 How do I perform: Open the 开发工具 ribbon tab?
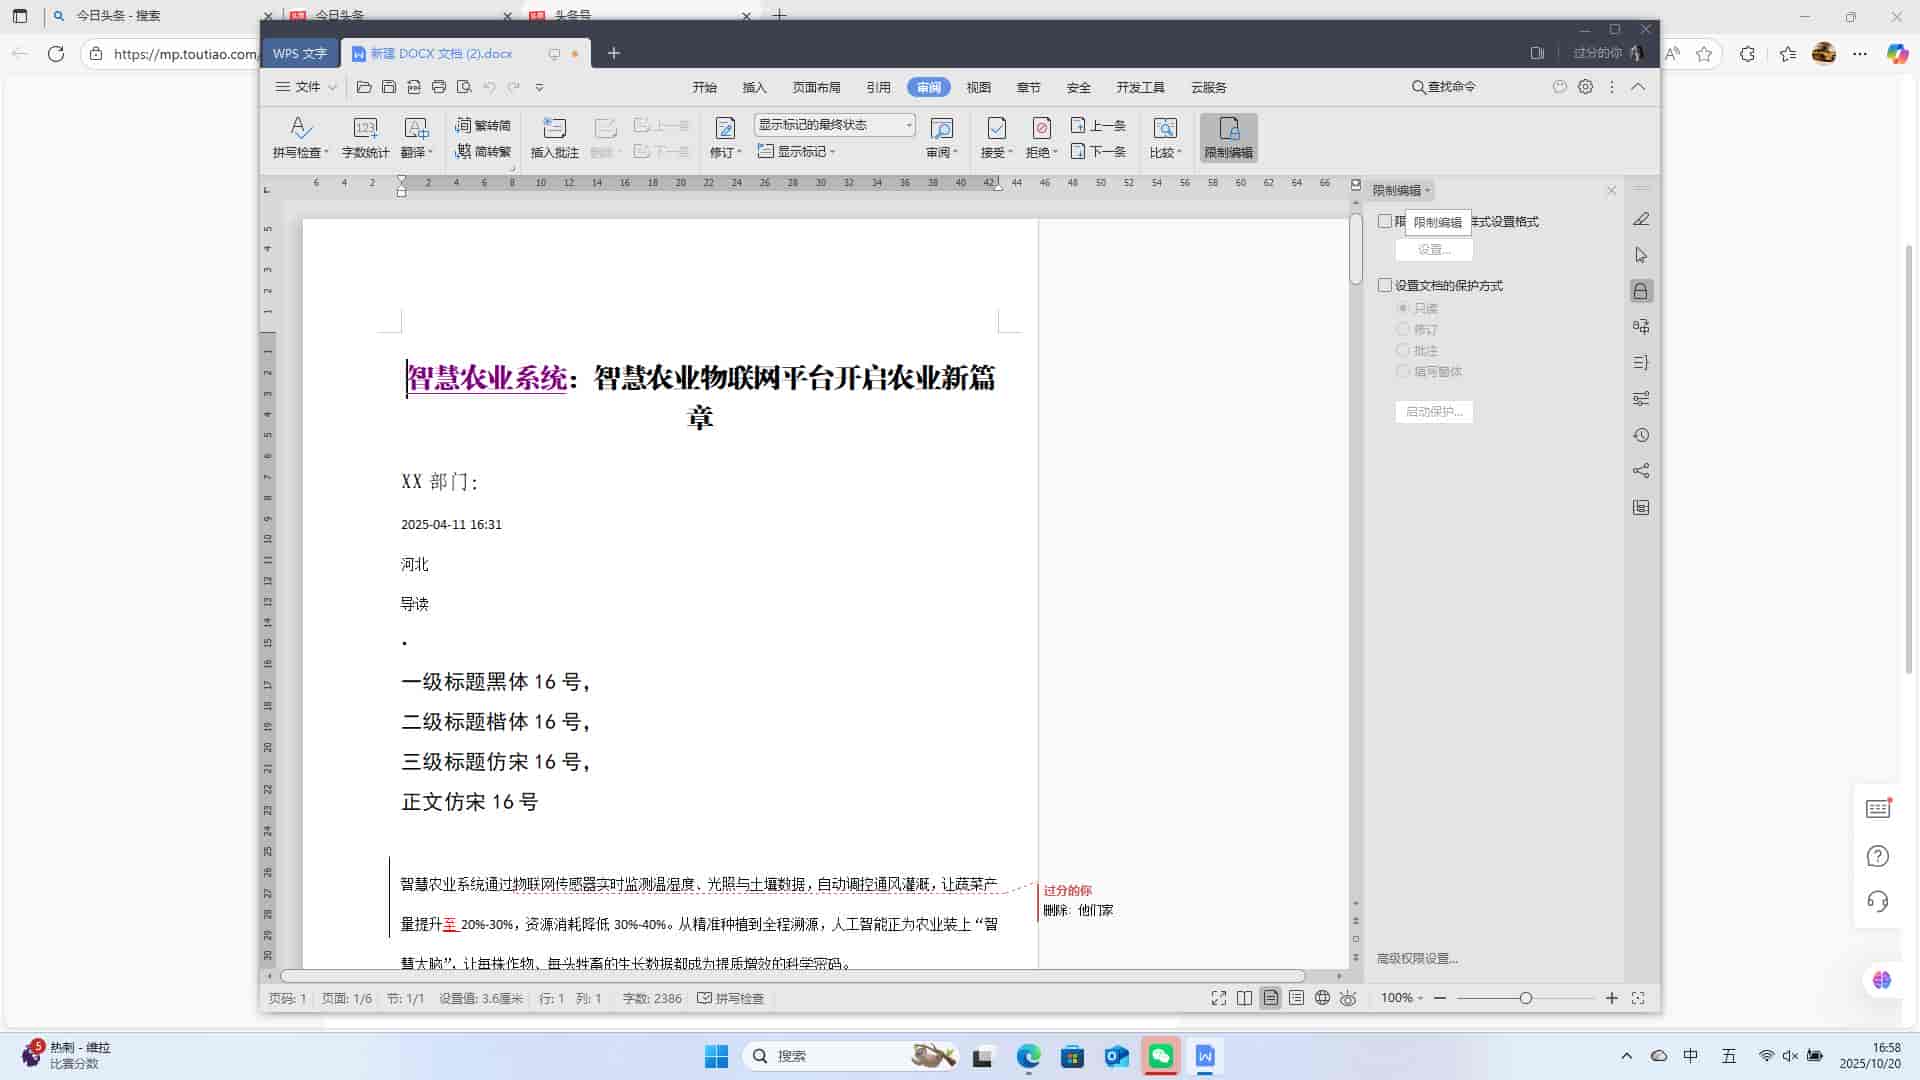[1141, 87]
